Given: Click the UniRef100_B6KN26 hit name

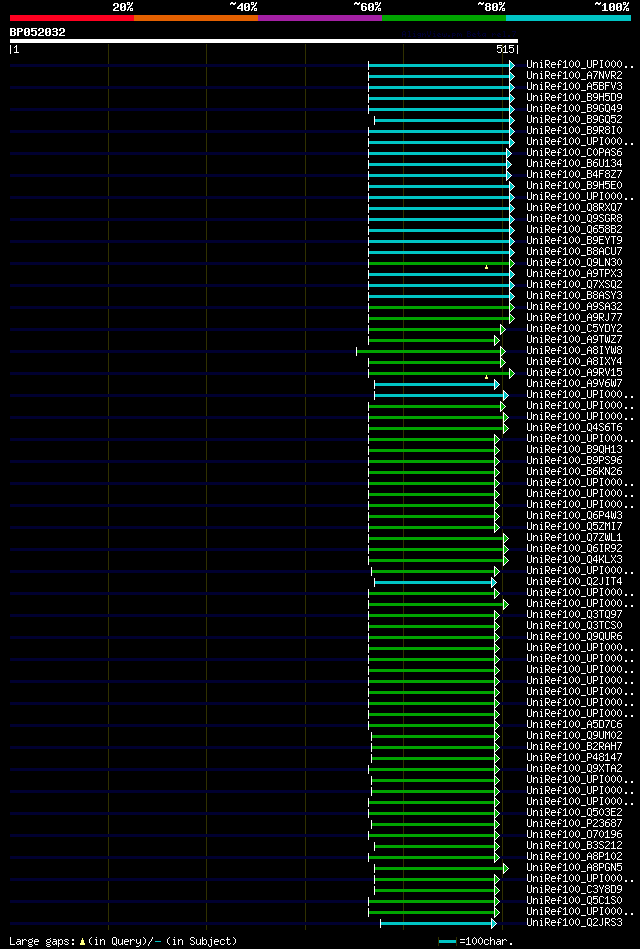Looking at the screenshot, I should click(x=574, y=471).
